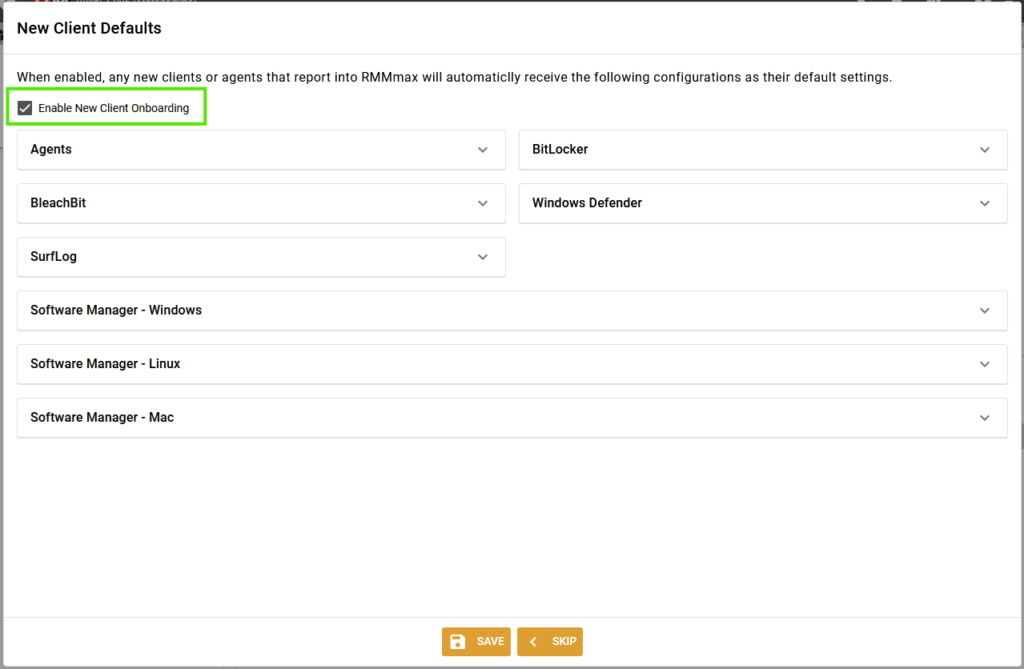Image resolution: width=1024 pixels, height=669 pixels.
Task: Expand Software Manager - Windows chevron
Action: point(984,310)
